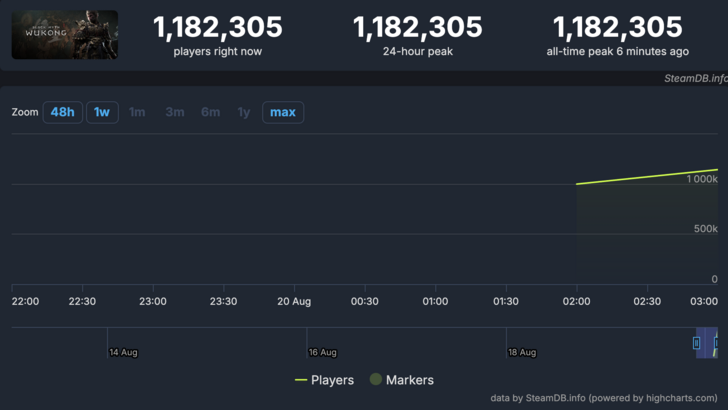Click the 6m zoom option
728x410 pixels.
(x=210, y=112)
